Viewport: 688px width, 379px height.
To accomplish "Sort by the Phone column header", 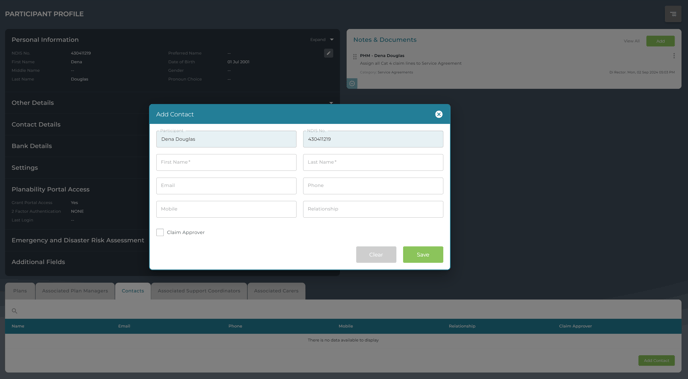I will [x=235, y=326].
